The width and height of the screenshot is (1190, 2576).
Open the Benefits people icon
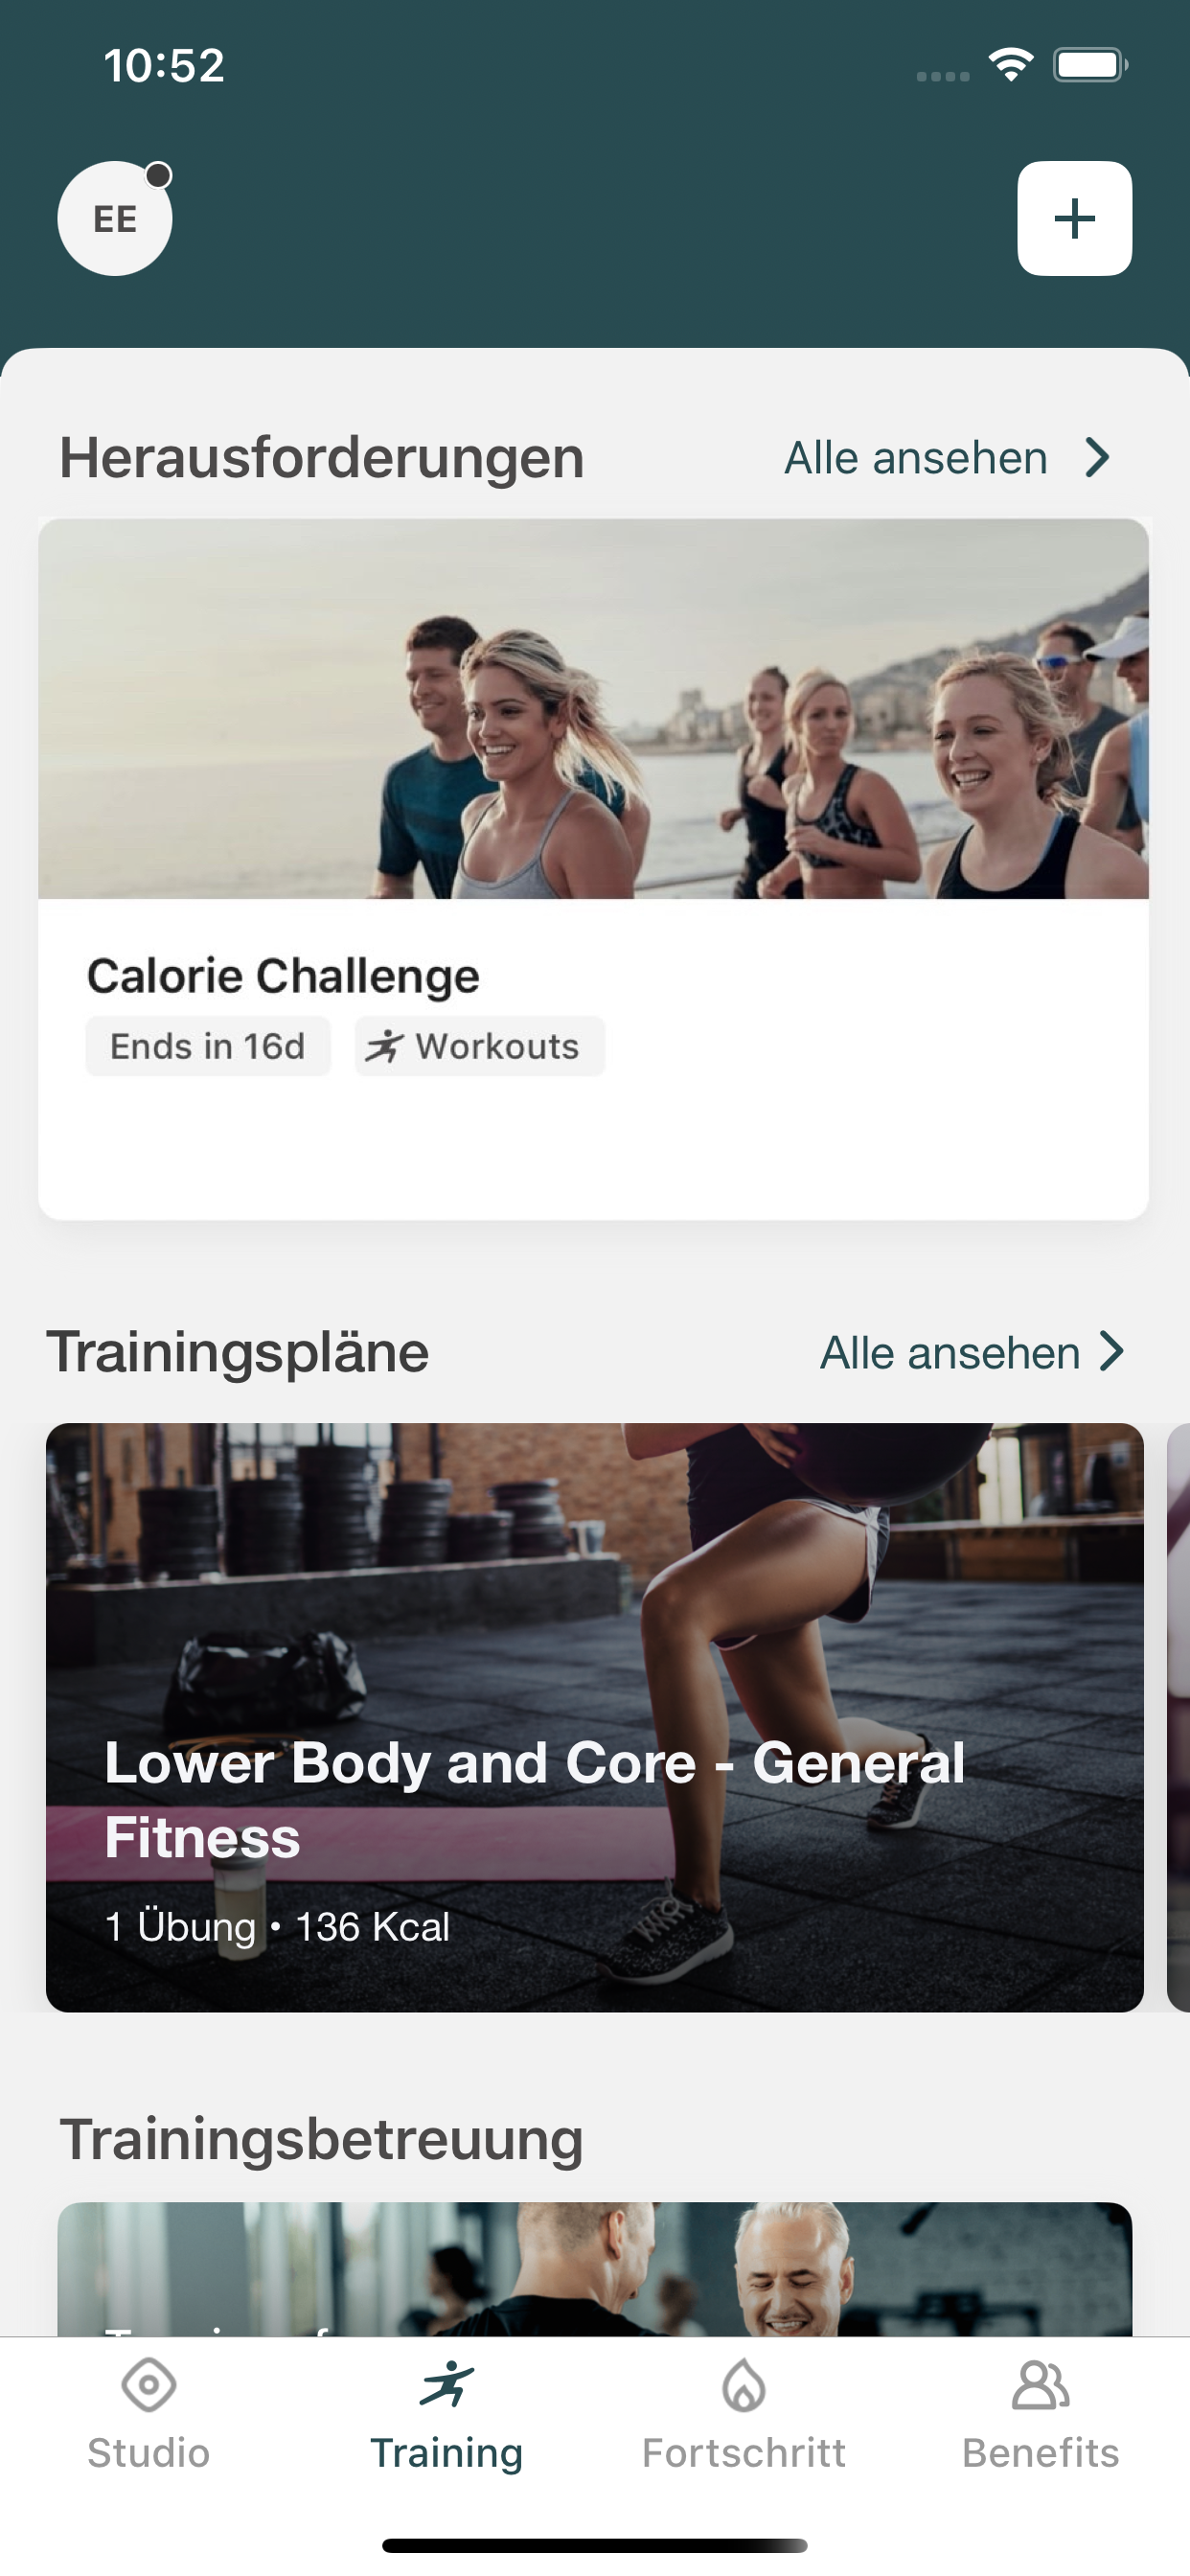[1040, 2385]
